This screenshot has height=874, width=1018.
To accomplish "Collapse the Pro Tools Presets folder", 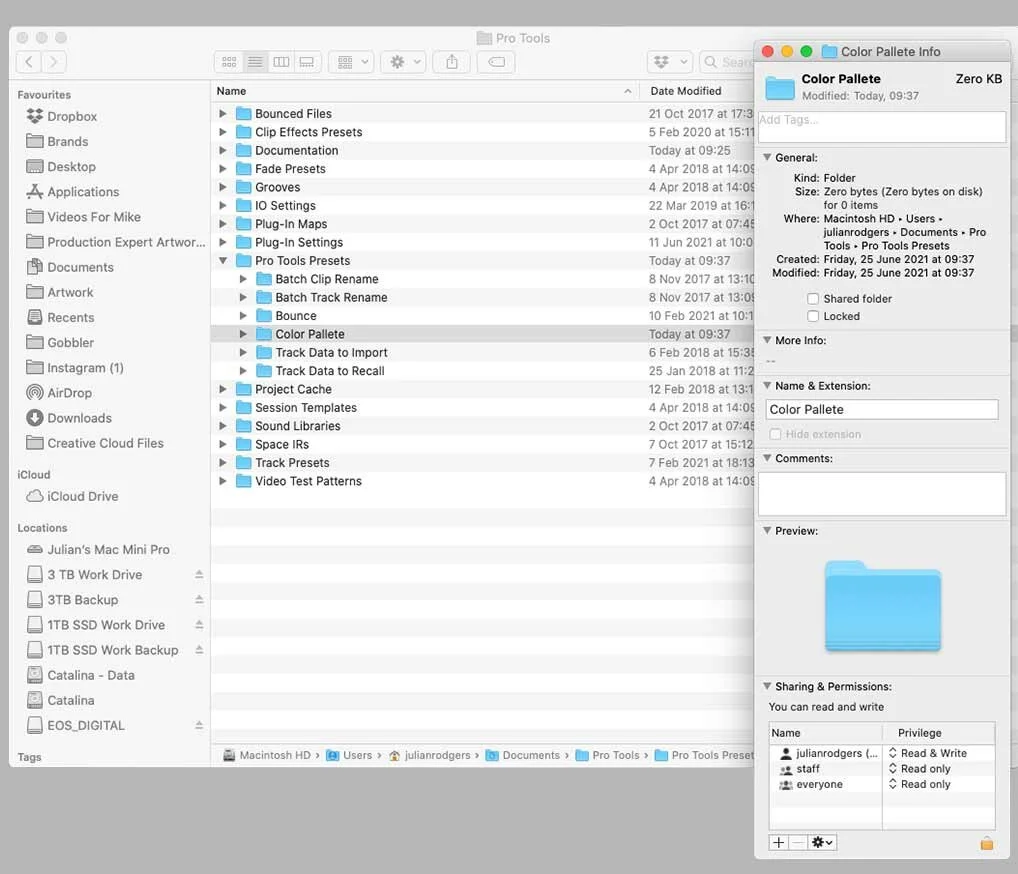I will (x=223, y=261).
